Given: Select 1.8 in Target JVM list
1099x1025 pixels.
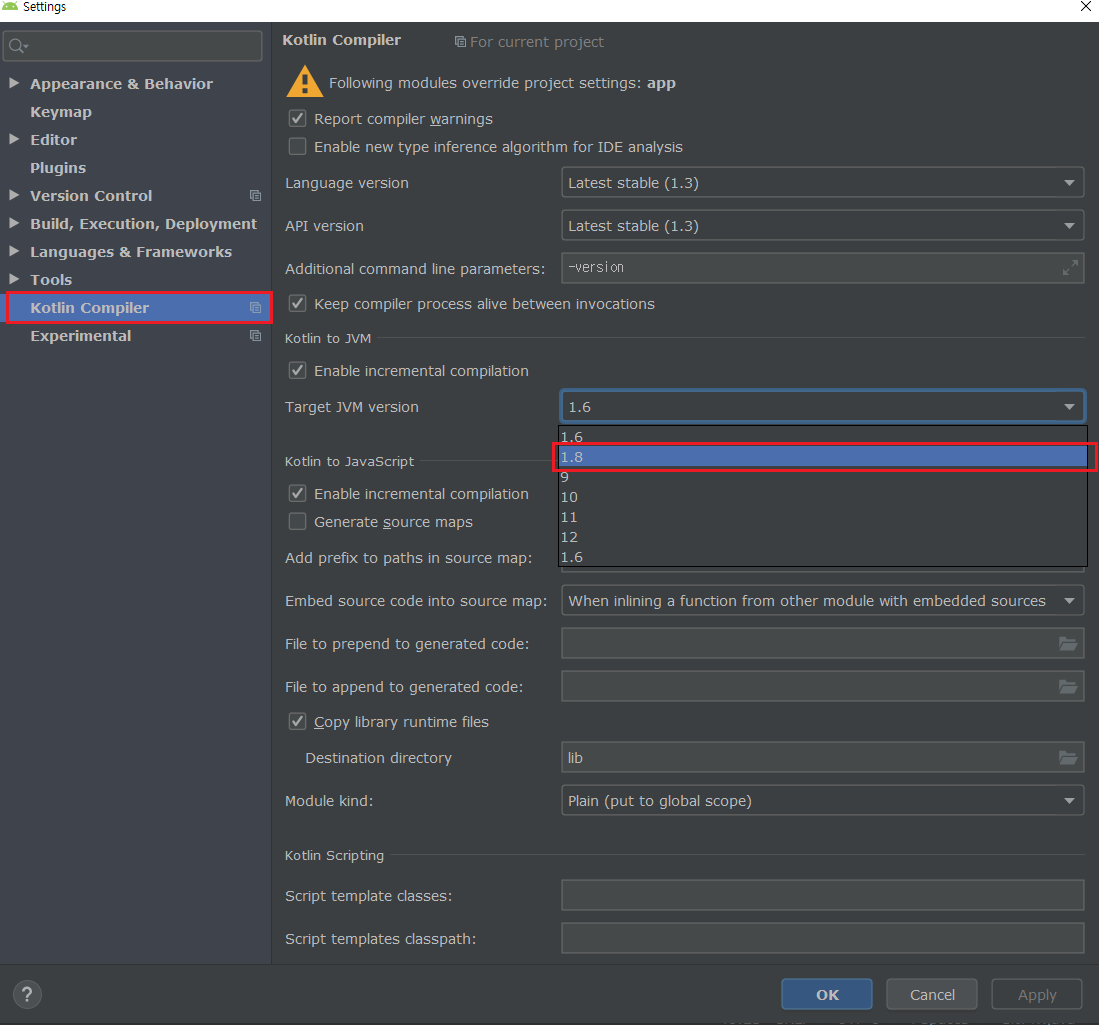Looking at the screenshot, I should coord(823,457).
